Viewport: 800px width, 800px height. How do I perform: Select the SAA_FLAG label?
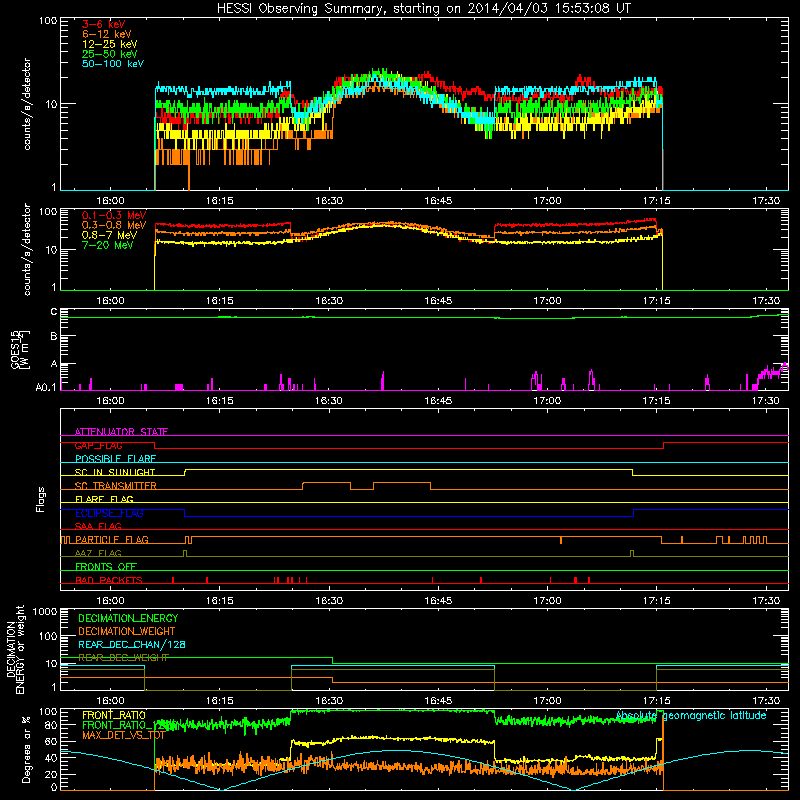[x=98, y=526]
